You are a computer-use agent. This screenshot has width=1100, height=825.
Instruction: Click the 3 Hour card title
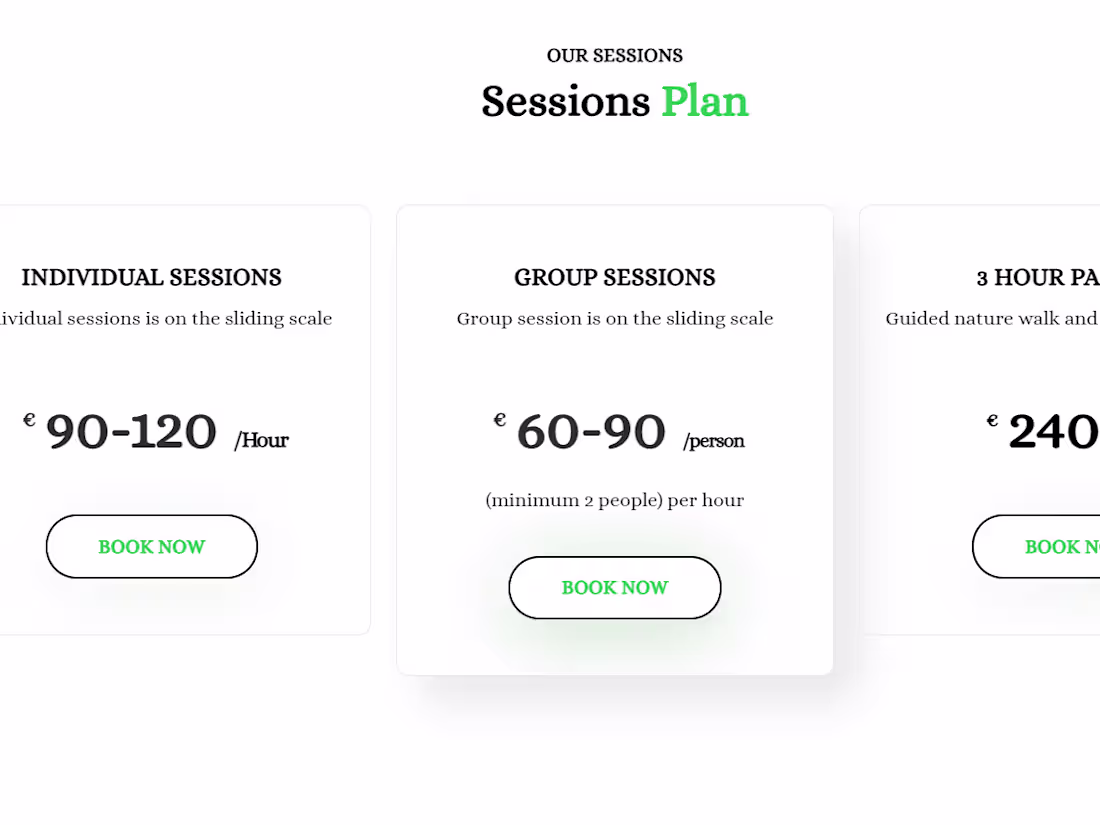click(x=1038, y=277)
